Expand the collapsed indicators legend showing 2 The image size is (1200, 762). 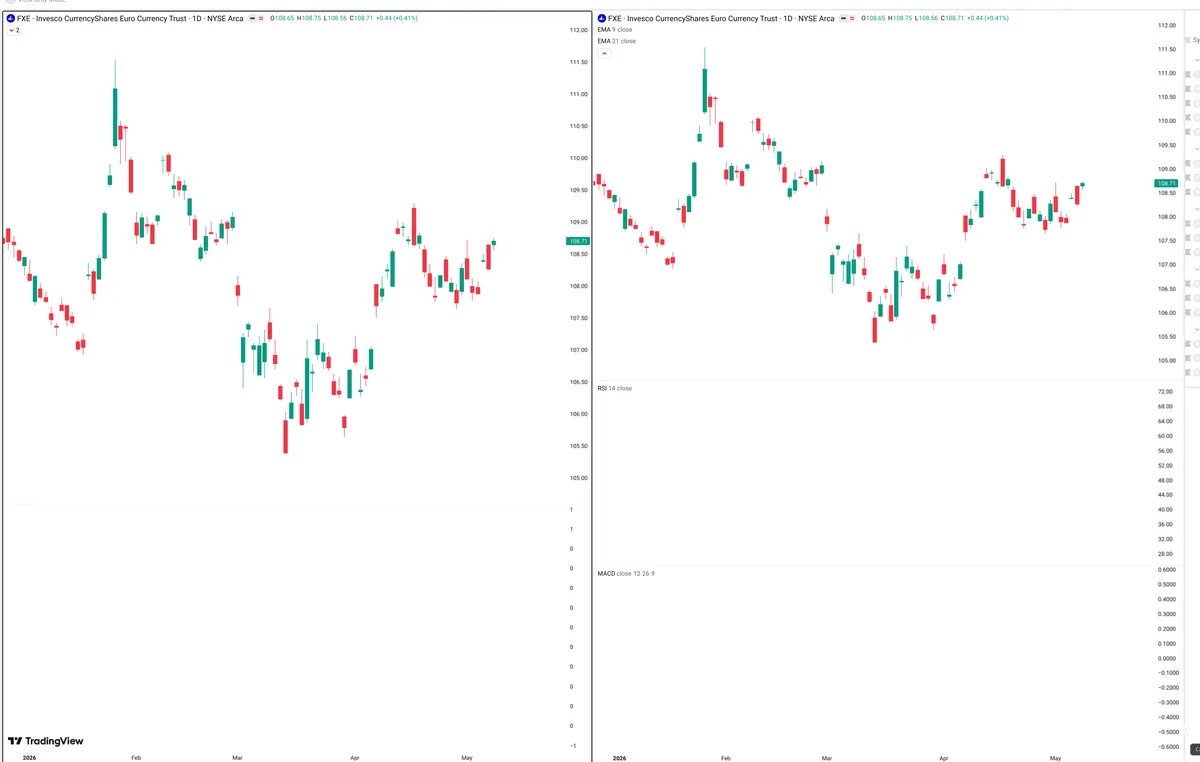14,30
